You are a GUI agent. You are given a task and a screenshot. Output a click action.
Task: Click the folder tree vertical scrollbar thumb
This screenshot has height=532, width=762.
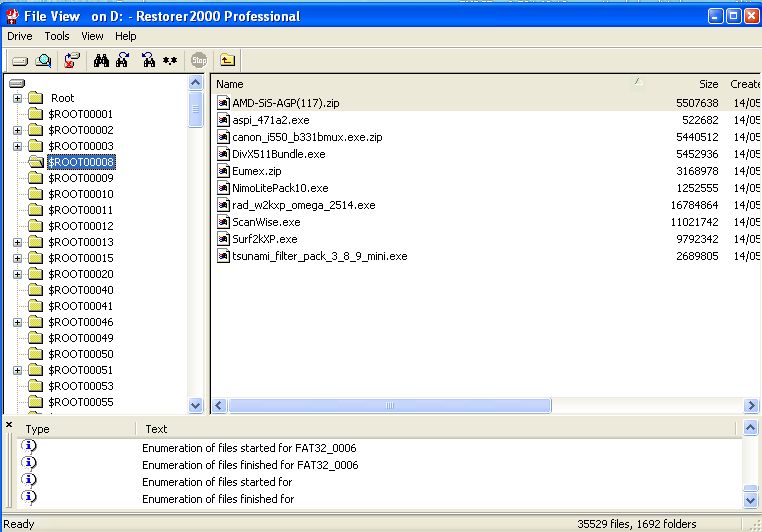point(195,109)
